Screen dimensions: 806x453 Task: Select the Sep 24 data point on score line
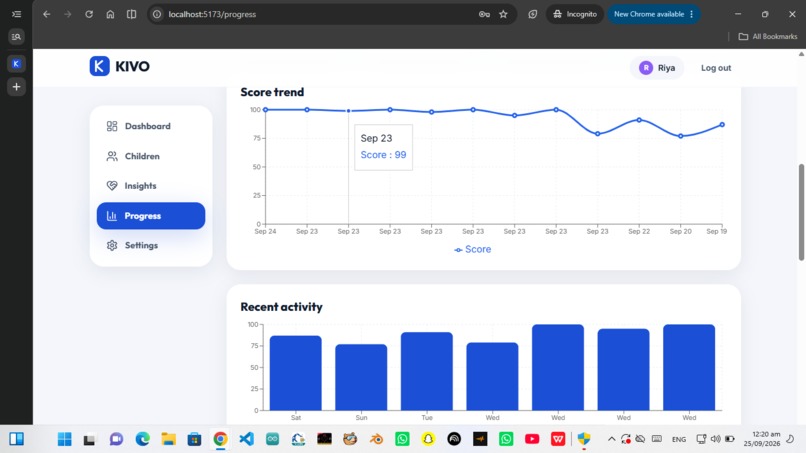pyautogui.click(x=265, y=110)
